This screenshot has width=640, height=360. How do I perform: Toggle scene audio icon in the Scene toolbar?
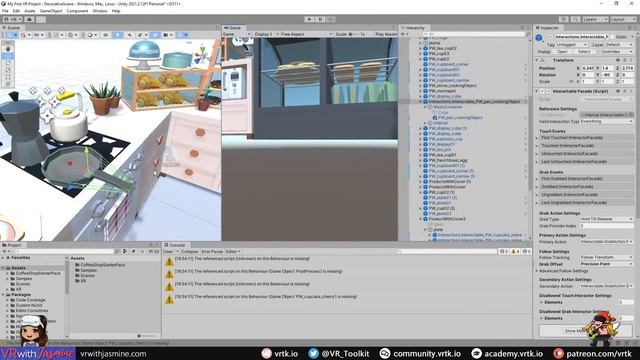pos(130,35)
